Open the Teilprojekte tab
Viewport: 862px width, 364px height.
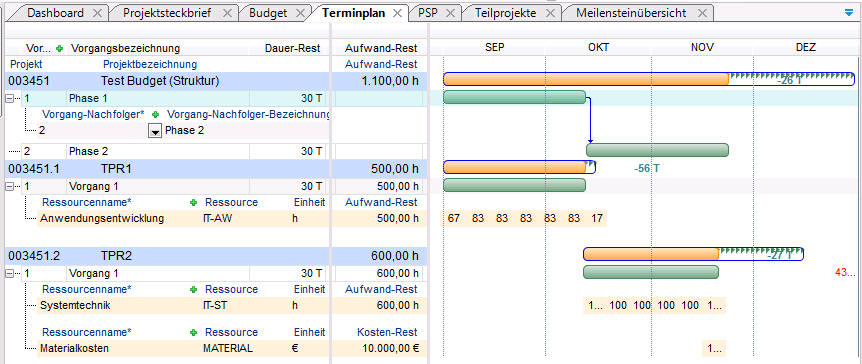(x=506, y=13)
